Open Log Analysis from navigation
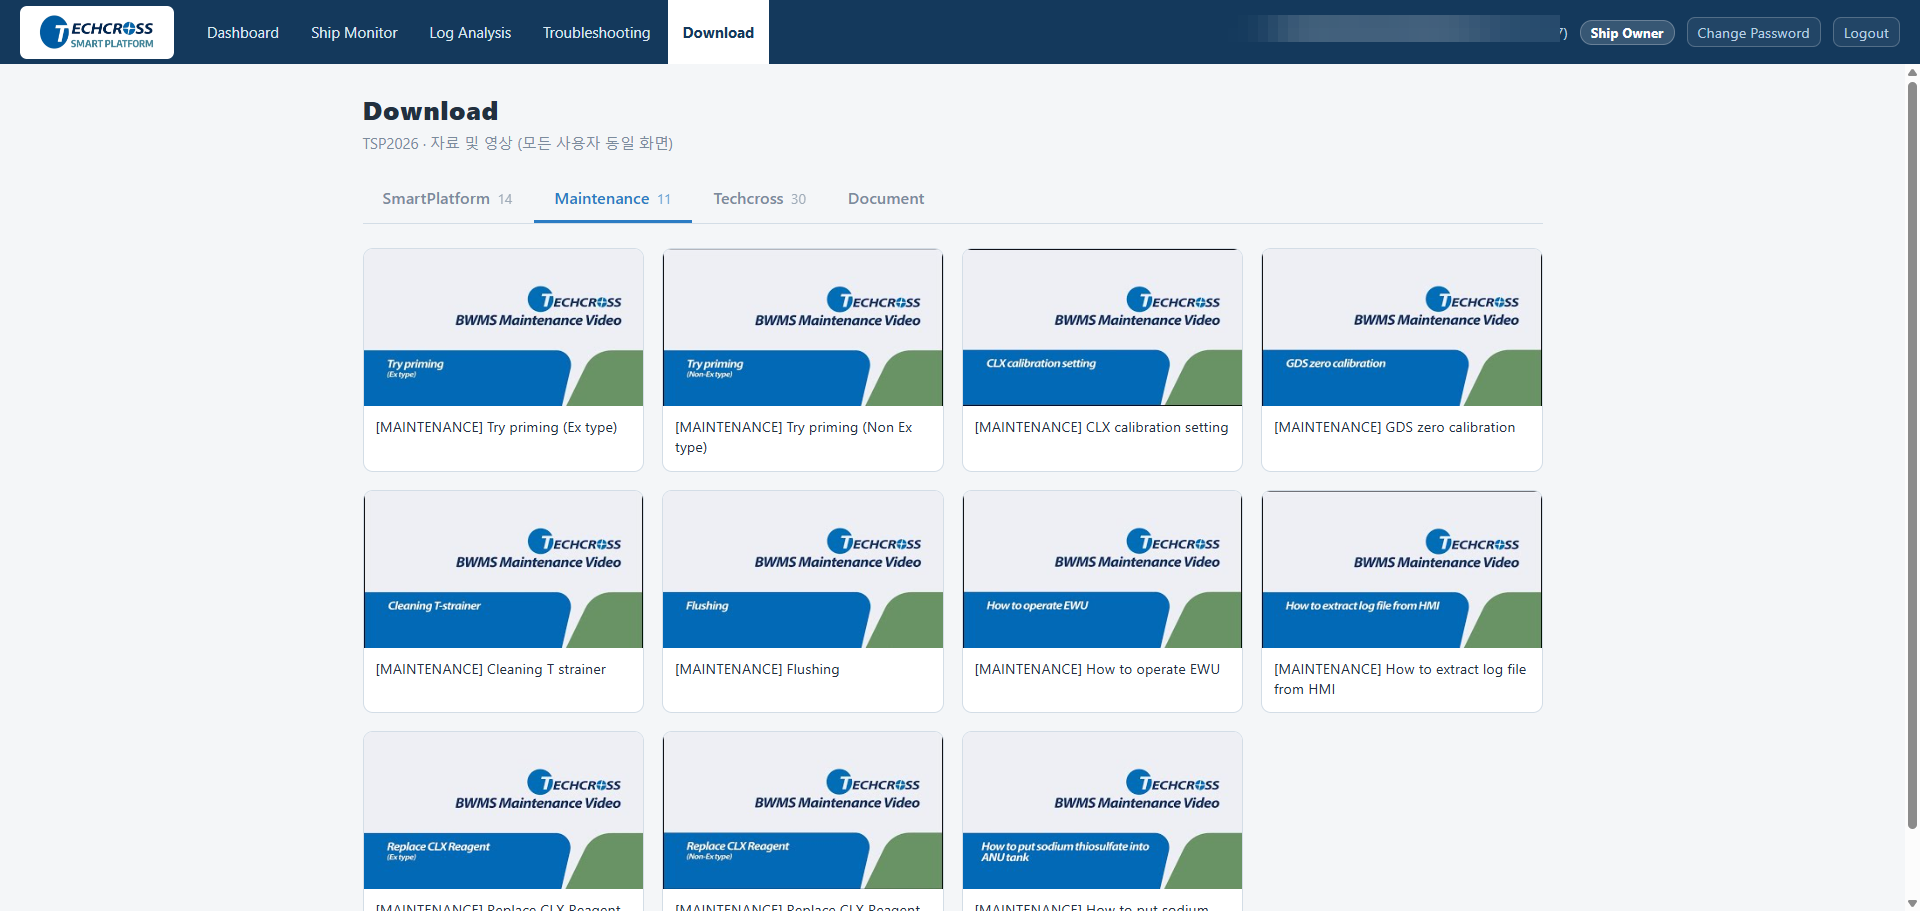The height and width of the screenshot is (911, 1920). 470,33
